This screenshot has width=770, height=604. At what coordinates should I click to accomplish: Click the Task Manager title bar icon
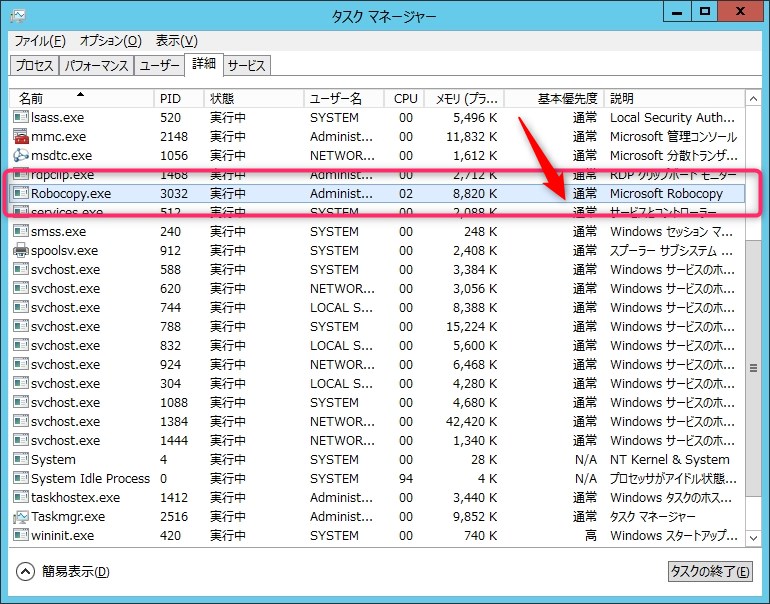click(x=18, y=16)
